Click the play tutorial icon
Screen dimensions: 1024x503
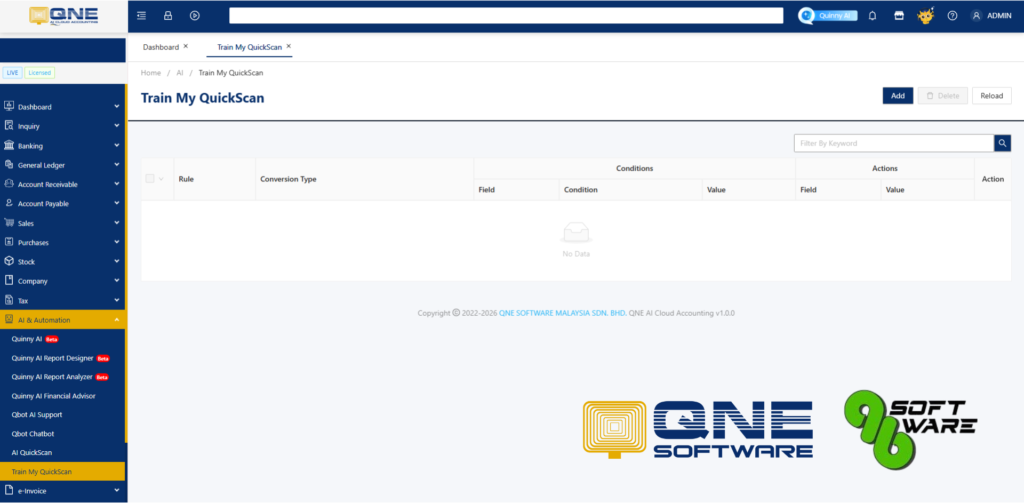pos(194,16)
